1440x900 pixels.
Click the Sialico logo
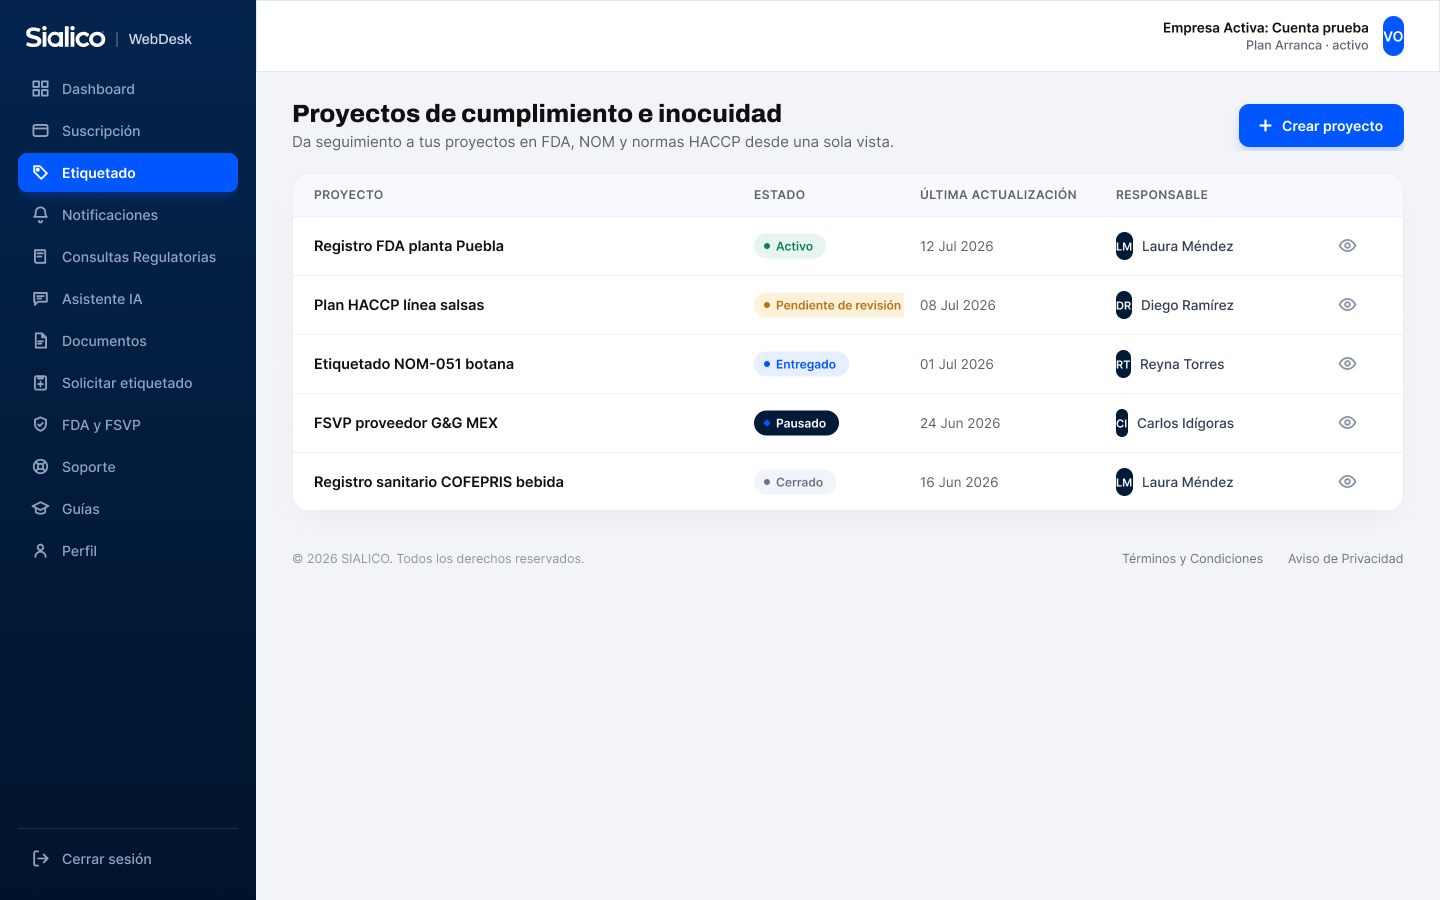(x=65, y=38)
